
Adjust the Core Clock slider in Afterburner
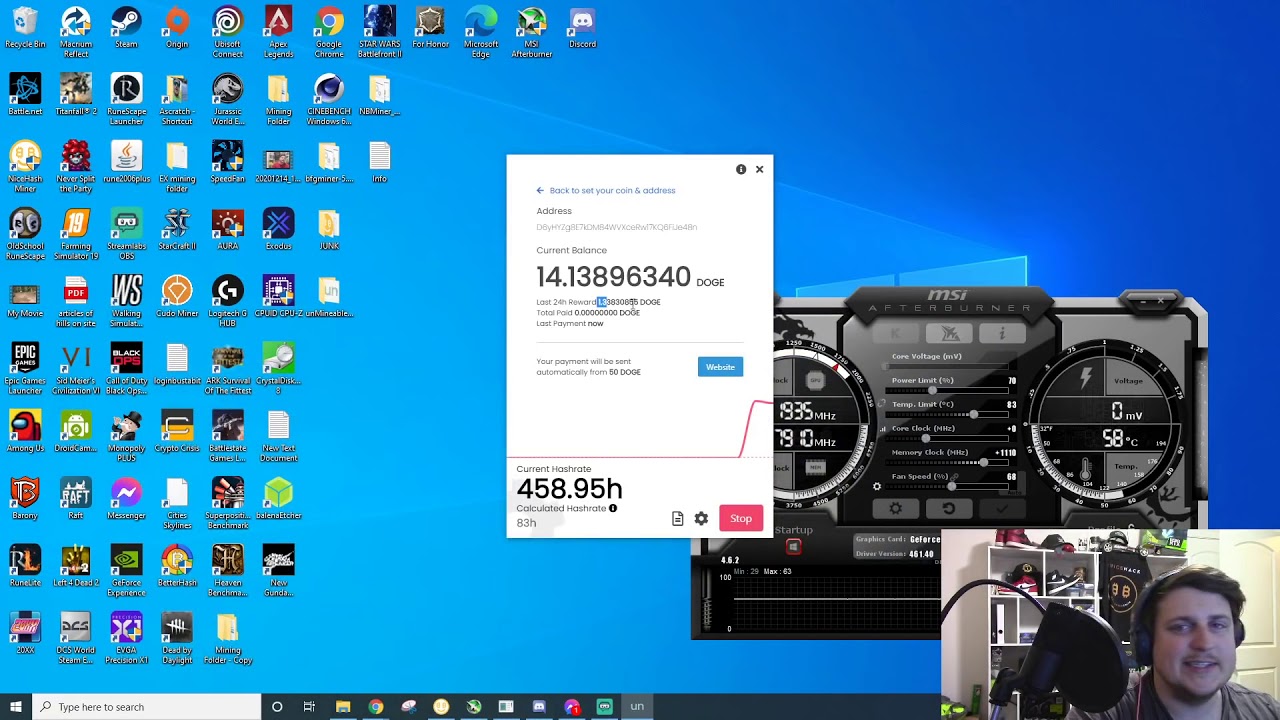point(947,437)
